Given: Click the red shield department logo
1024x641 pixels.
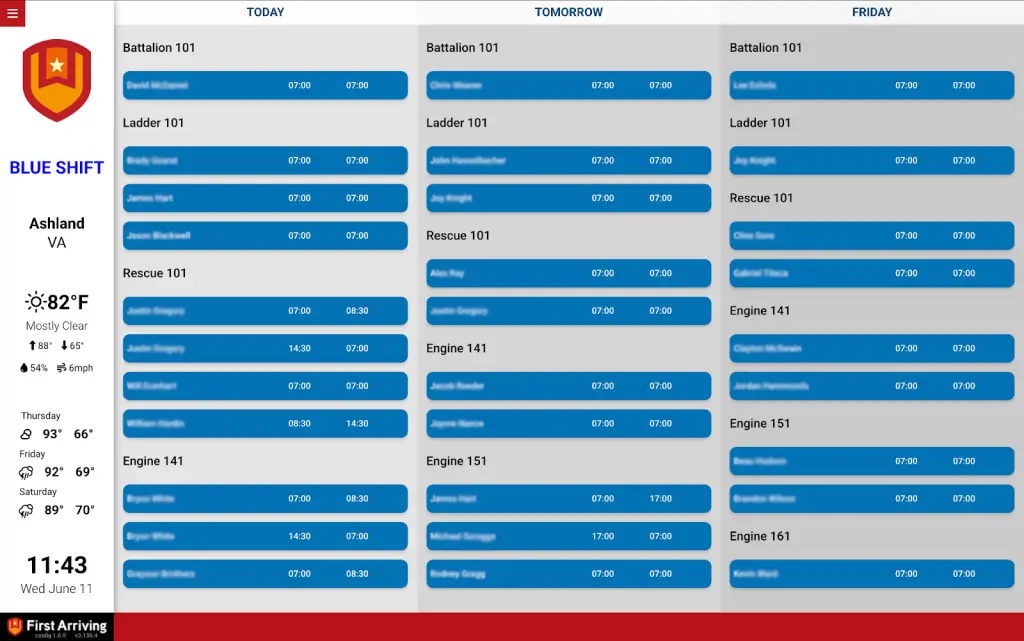Looking at the screenshot, I should (57, 80).
